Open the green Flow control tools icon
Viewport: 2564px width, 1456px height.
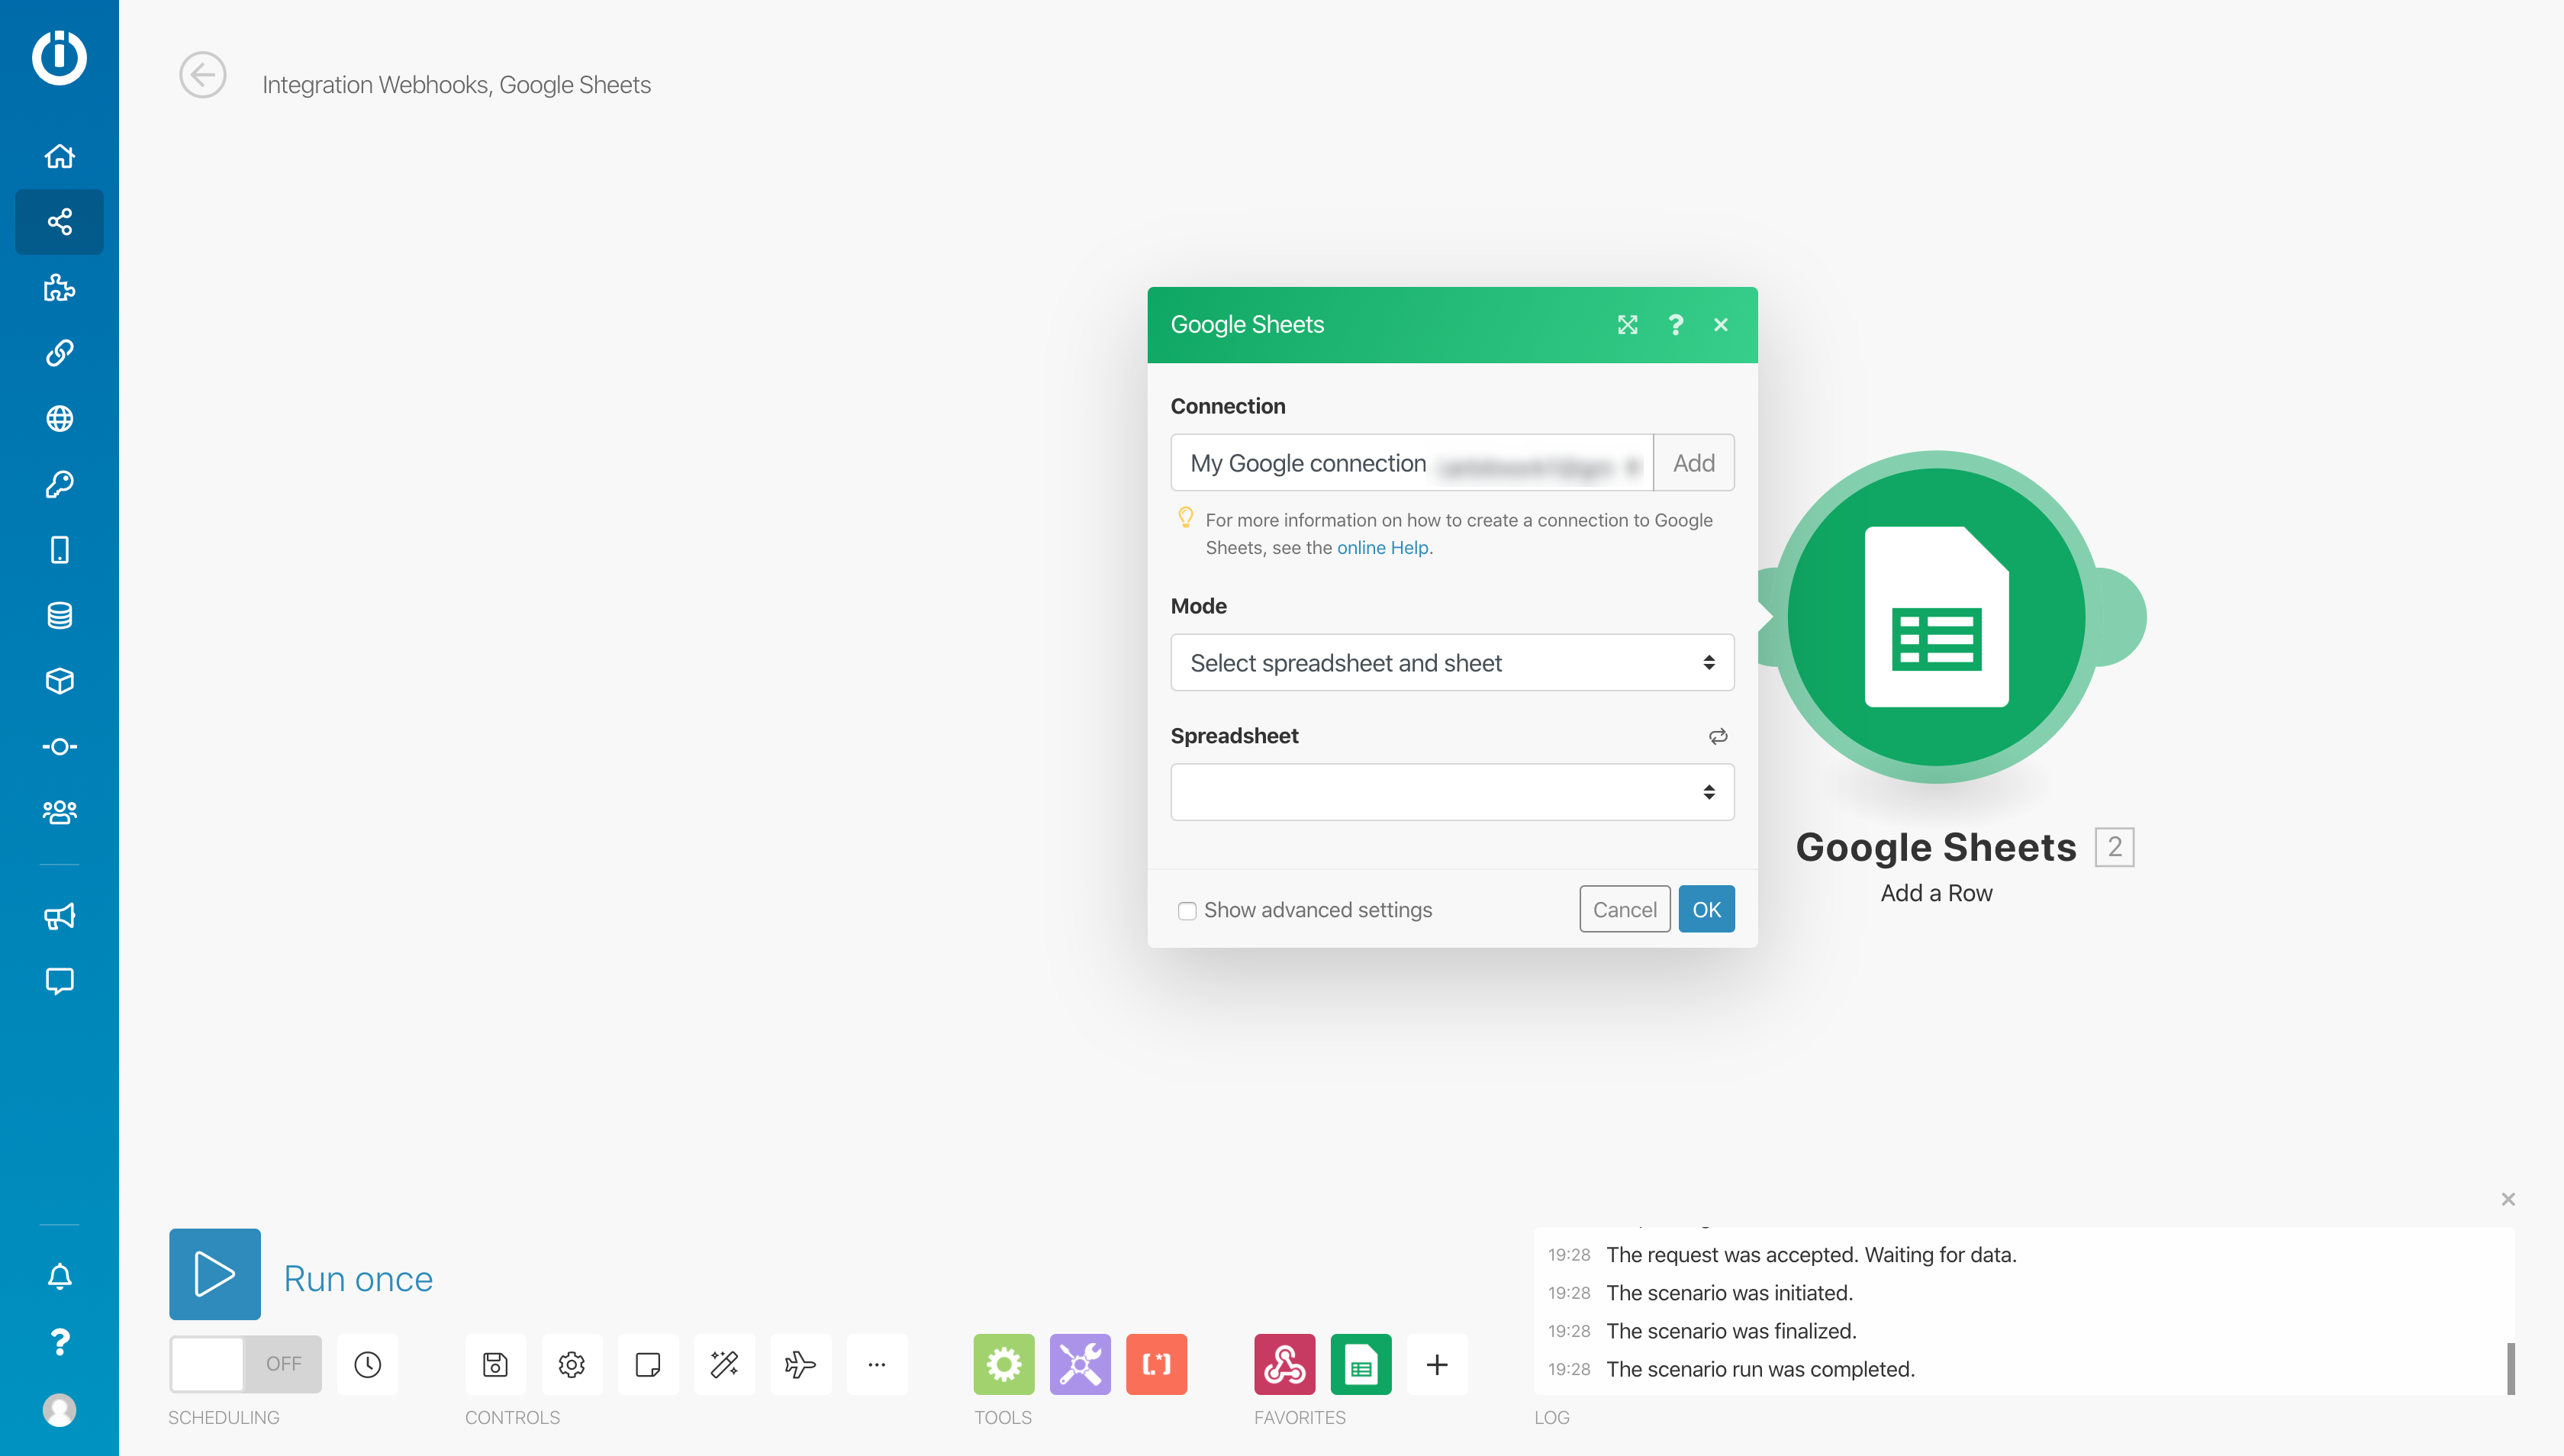(x=1004, y=1364)
